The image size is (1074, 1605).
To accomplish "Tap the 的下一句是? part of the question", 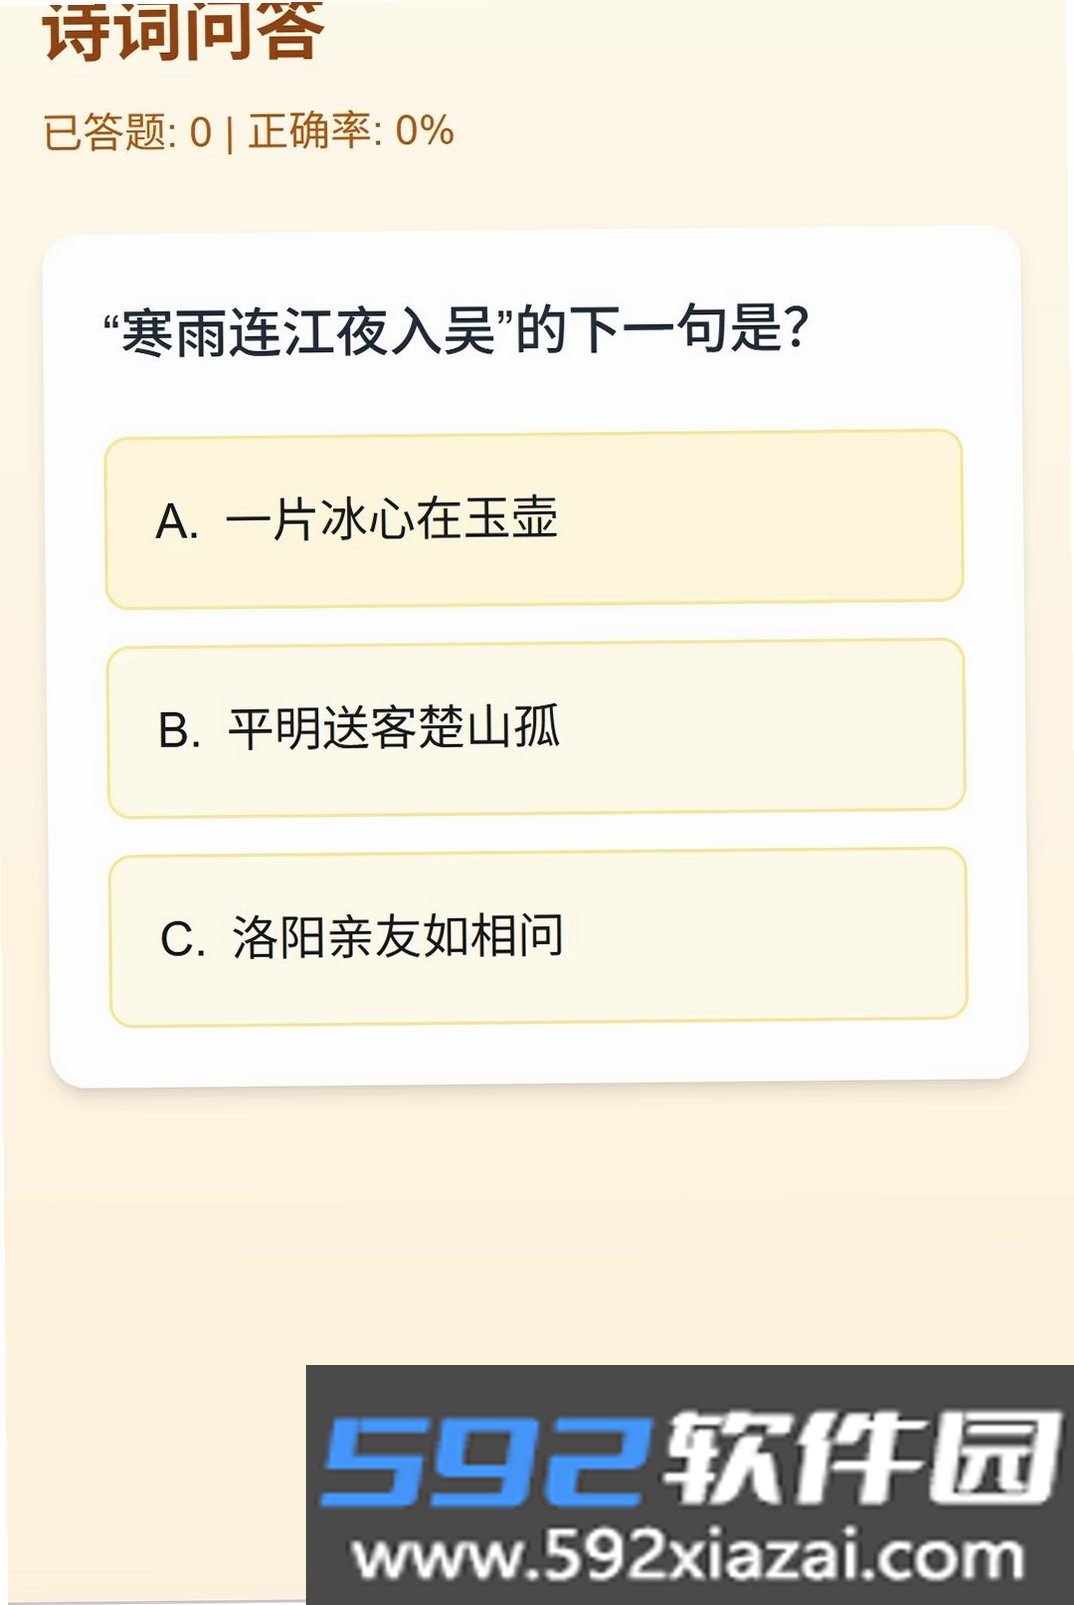I will click(x=663, y=328).
